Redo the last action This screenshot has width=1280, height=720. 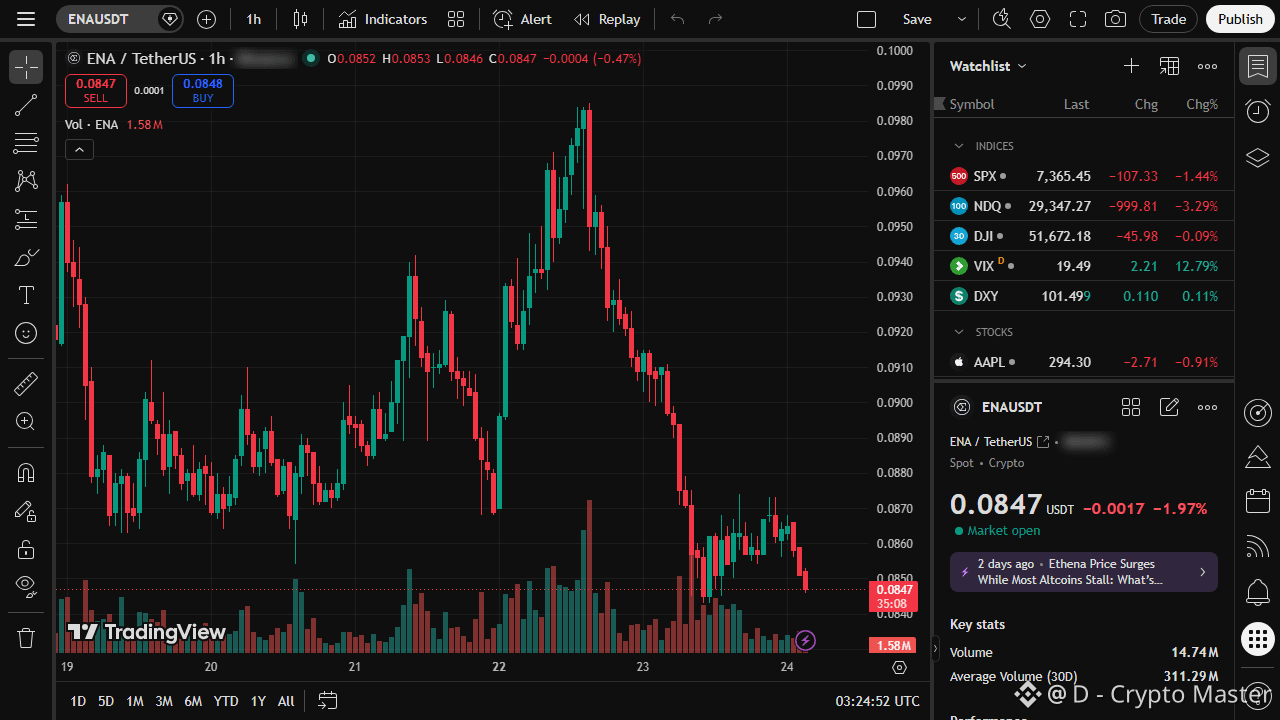pos(715,19)
